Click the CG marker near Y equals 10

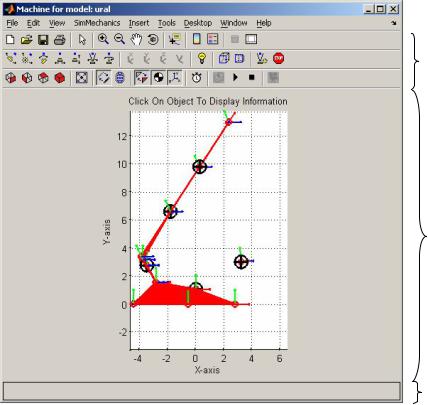coord(199,167)
